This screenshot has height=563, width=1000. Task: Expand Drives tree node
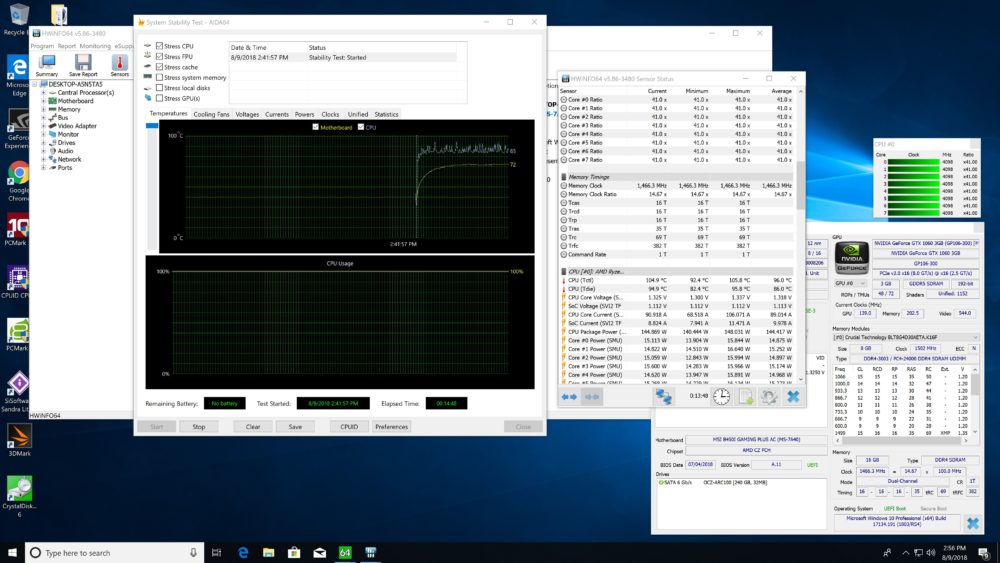(x=44, y=143)
